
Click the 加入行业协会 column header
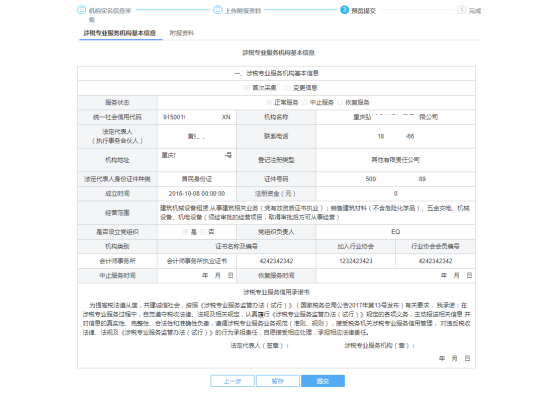356,246
